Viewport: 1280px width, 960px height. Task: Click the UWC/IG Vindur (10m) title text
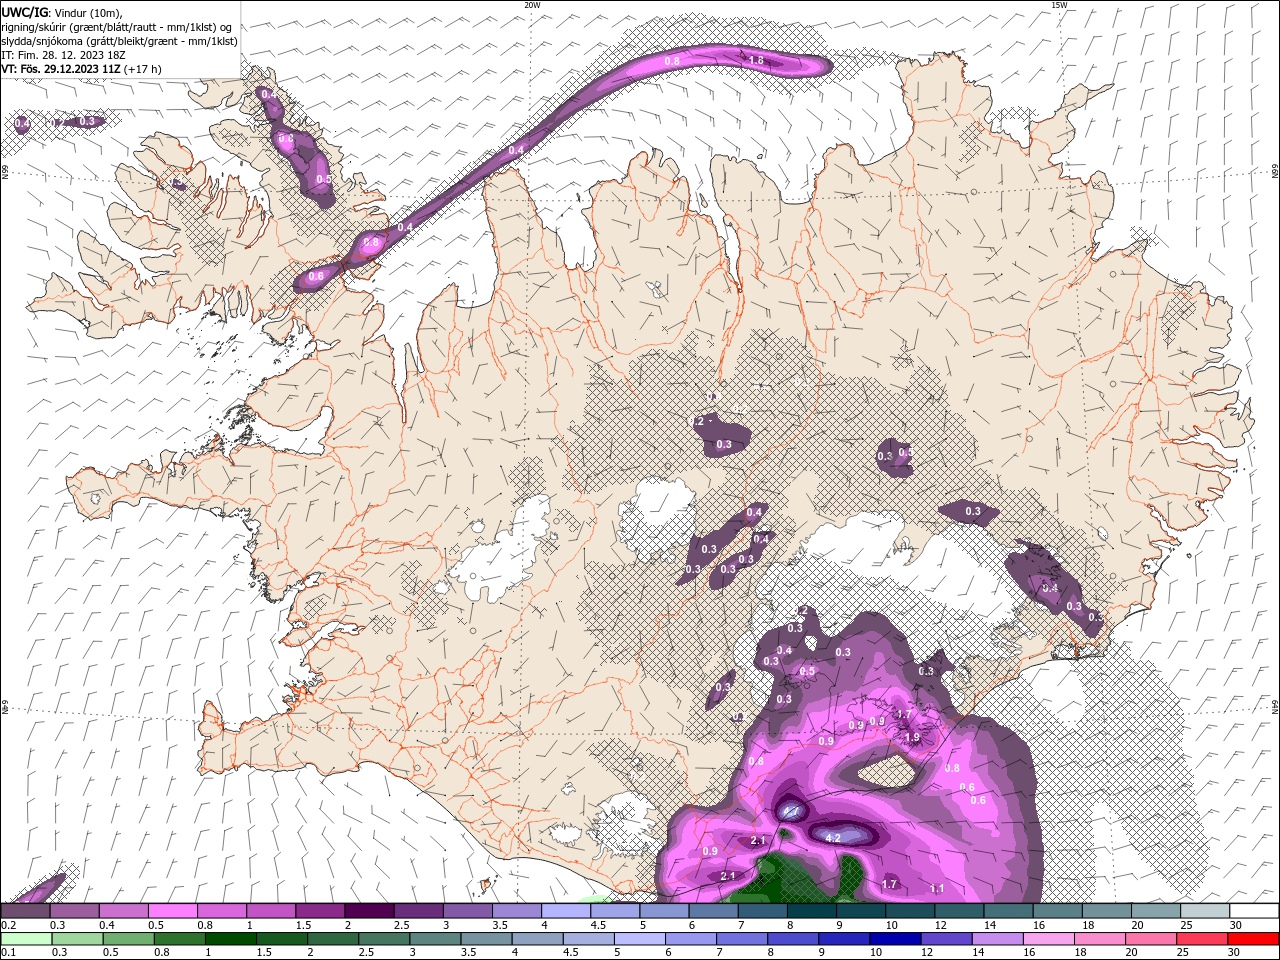click(x=61, y=12)
